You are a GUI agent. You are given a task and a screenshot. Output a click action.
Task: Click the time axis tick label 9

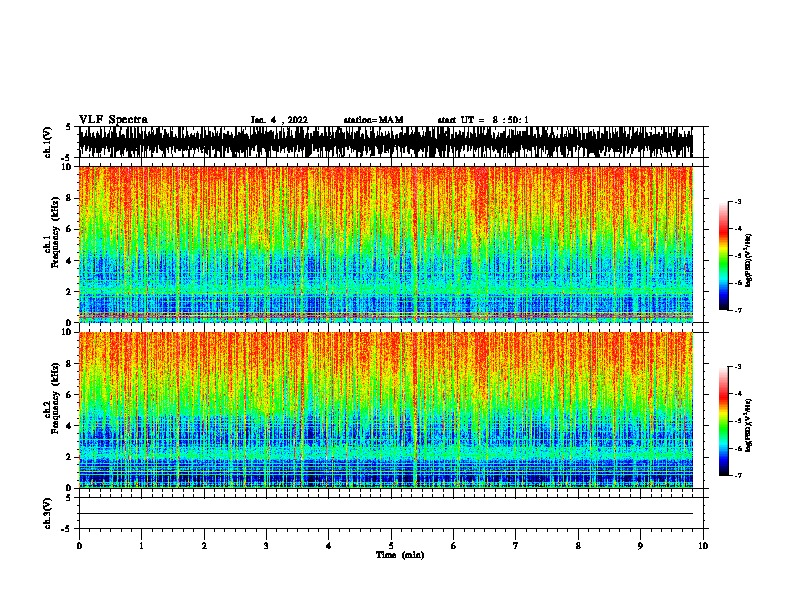click(x=640, y=546)
